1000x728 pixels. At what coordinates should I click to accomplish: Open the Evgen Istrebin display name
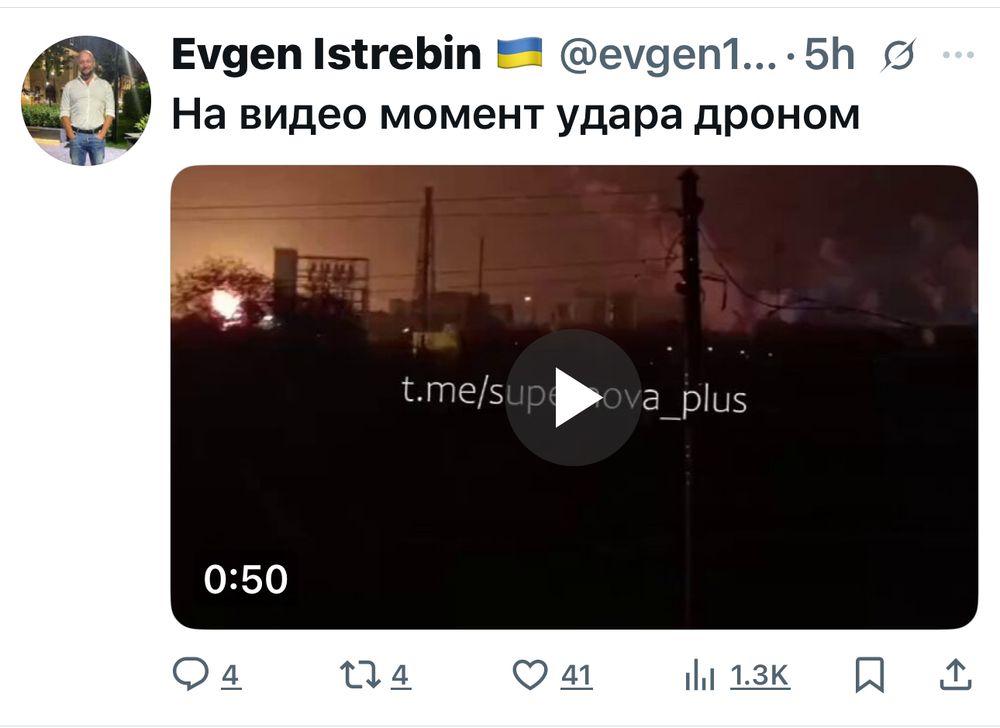coord(326,54)
